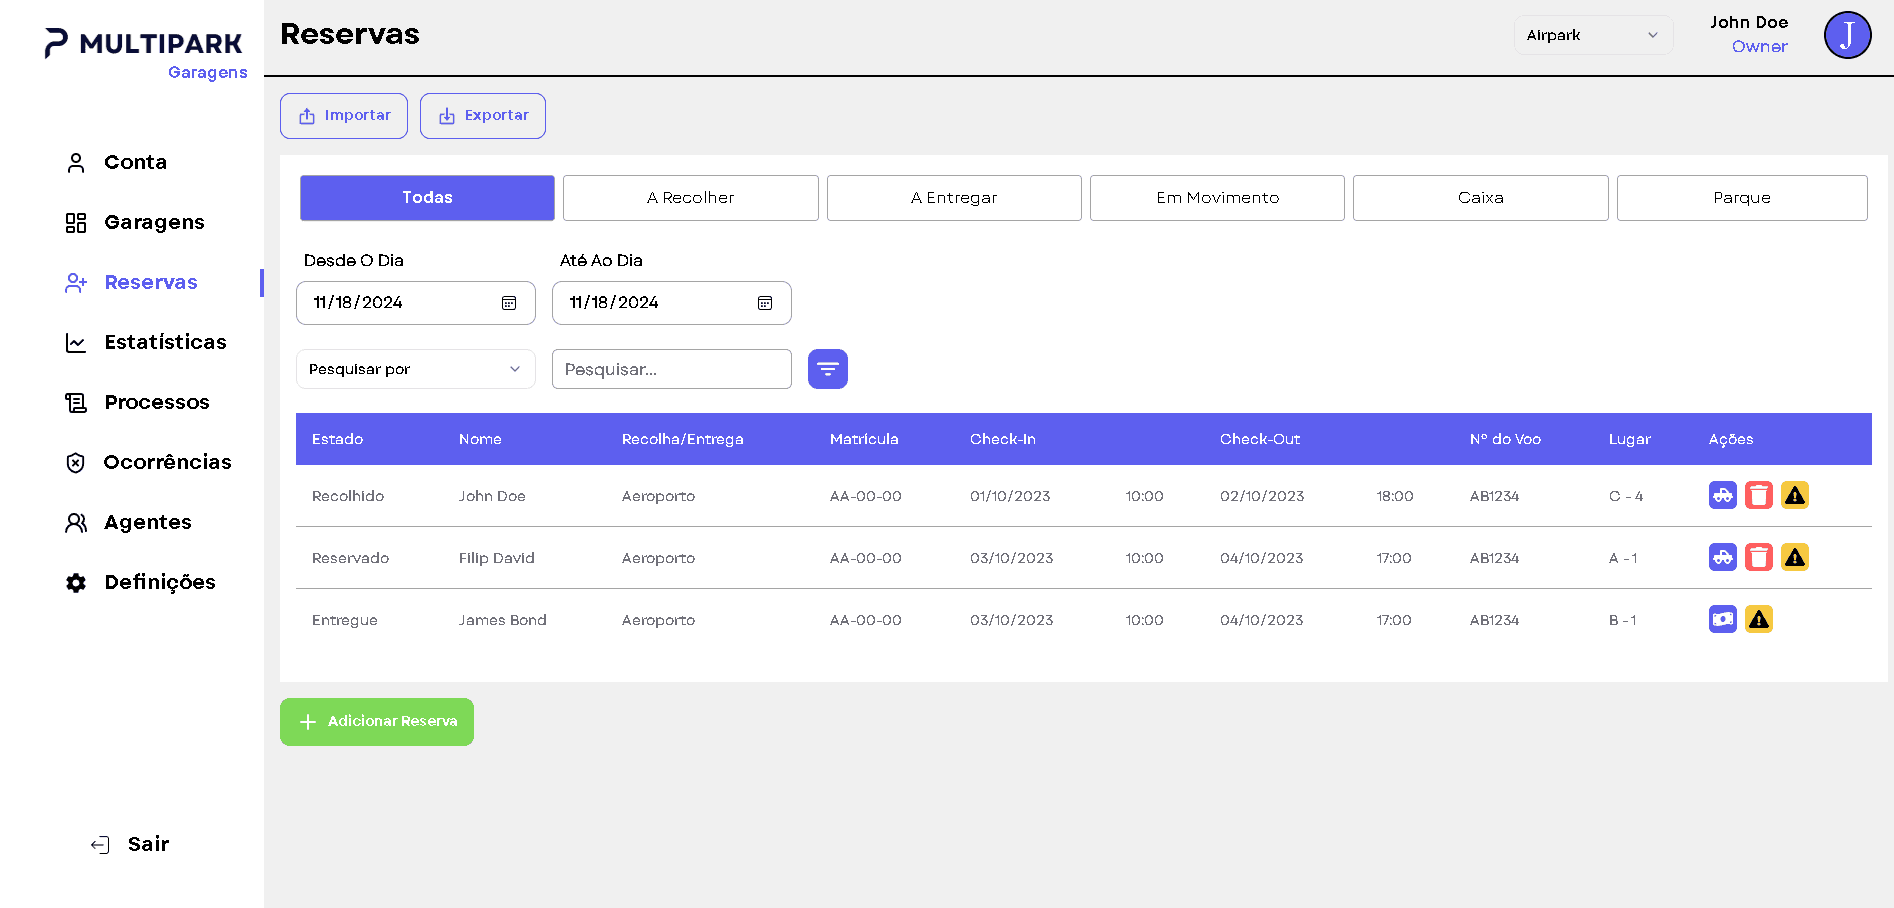
Task: Click the Exportar button
Action: pyautogui.click(x=482, y=116)
